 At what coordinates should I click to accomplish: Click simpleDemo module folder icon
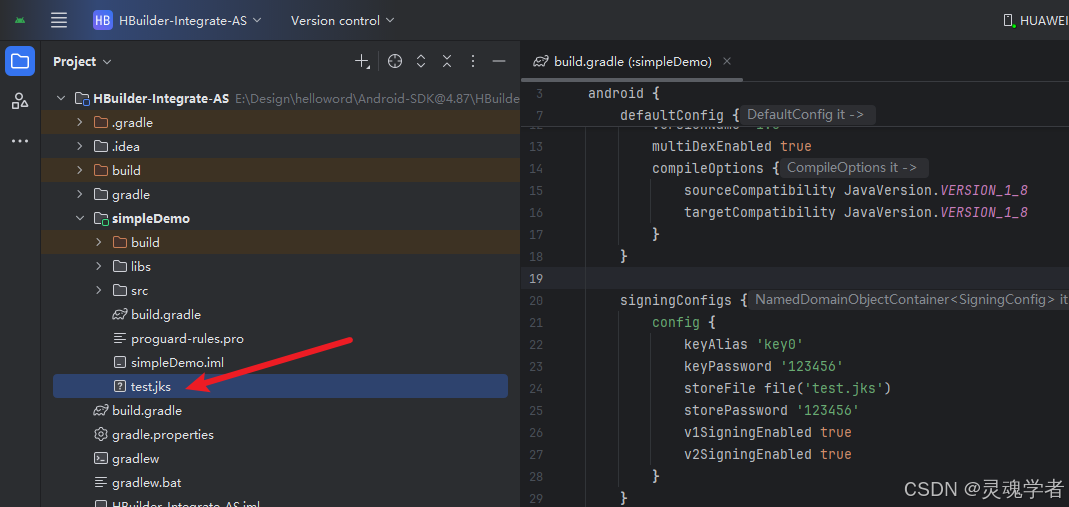(101, 219)
